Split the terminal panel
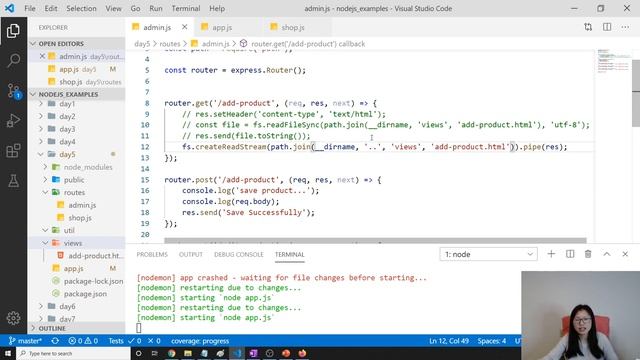640x360 pixels. click(x=570, y=254)
